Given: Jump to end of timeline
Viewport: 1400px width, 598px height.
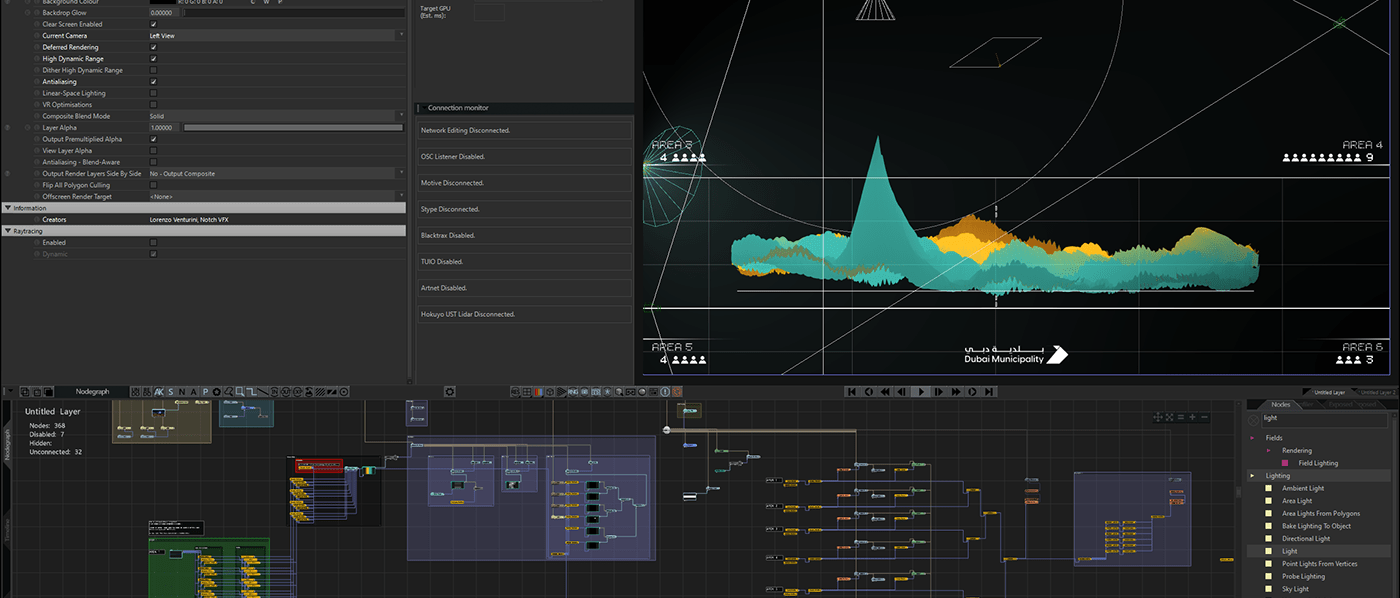Looking at the screenshot, I should pyautogui.click(x=989, y=391).
